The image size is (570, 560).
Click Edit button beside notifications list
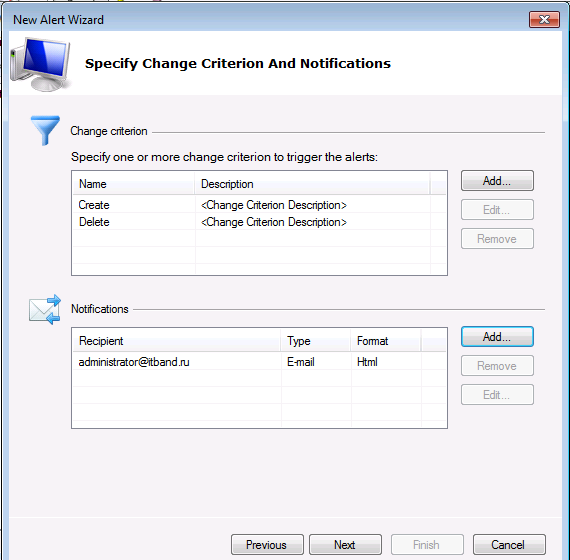click(x=497, y=395)
